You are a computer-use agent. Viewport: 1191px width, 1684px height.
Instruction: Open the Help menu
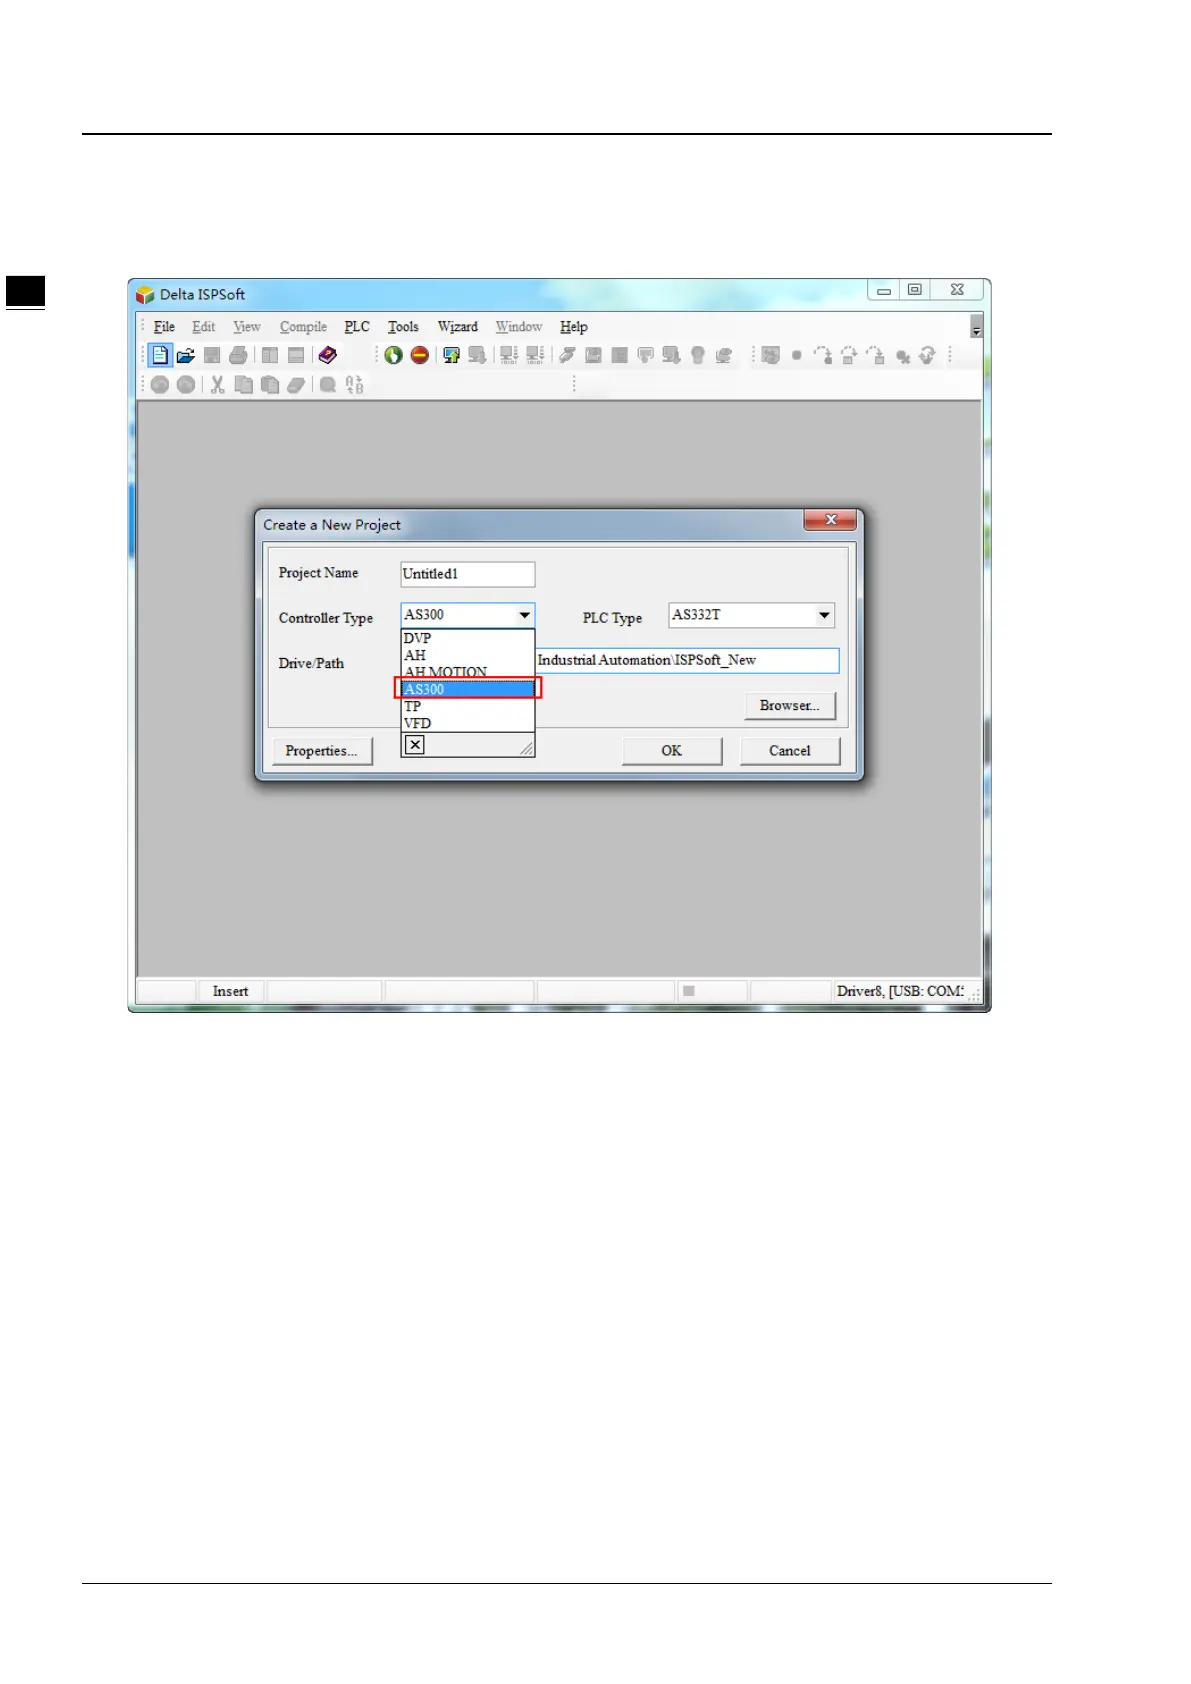pyautogui.click(x=573, y=327)
